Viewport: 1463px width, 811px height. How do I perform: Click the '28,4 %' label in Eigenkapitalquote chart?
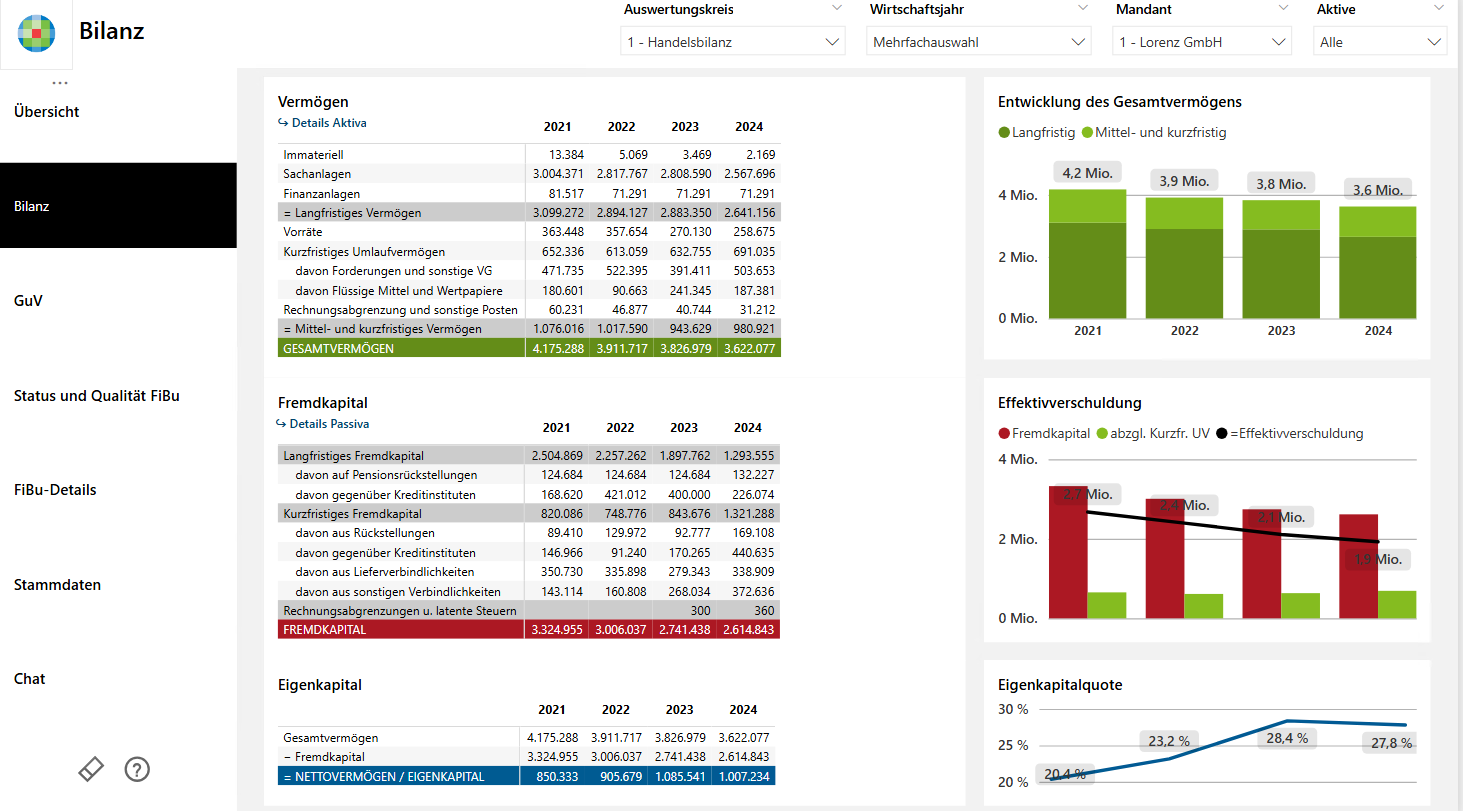pos(1286,738)
